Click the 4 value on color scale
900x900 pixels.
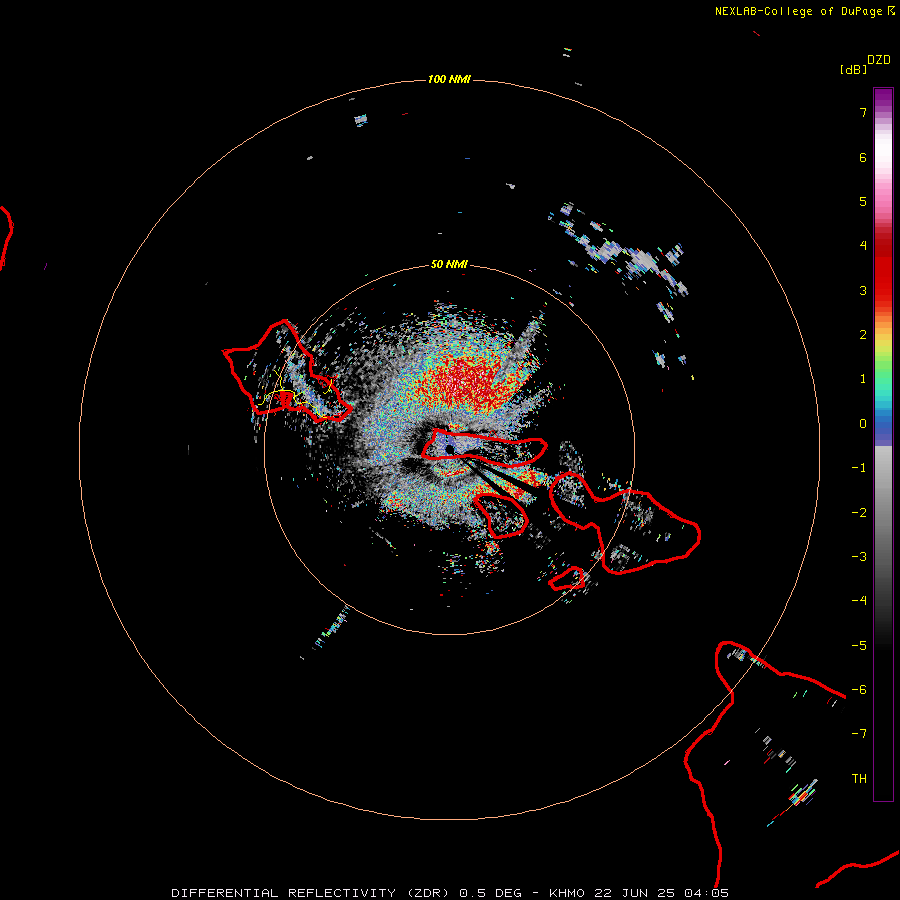tap(863, 246)
